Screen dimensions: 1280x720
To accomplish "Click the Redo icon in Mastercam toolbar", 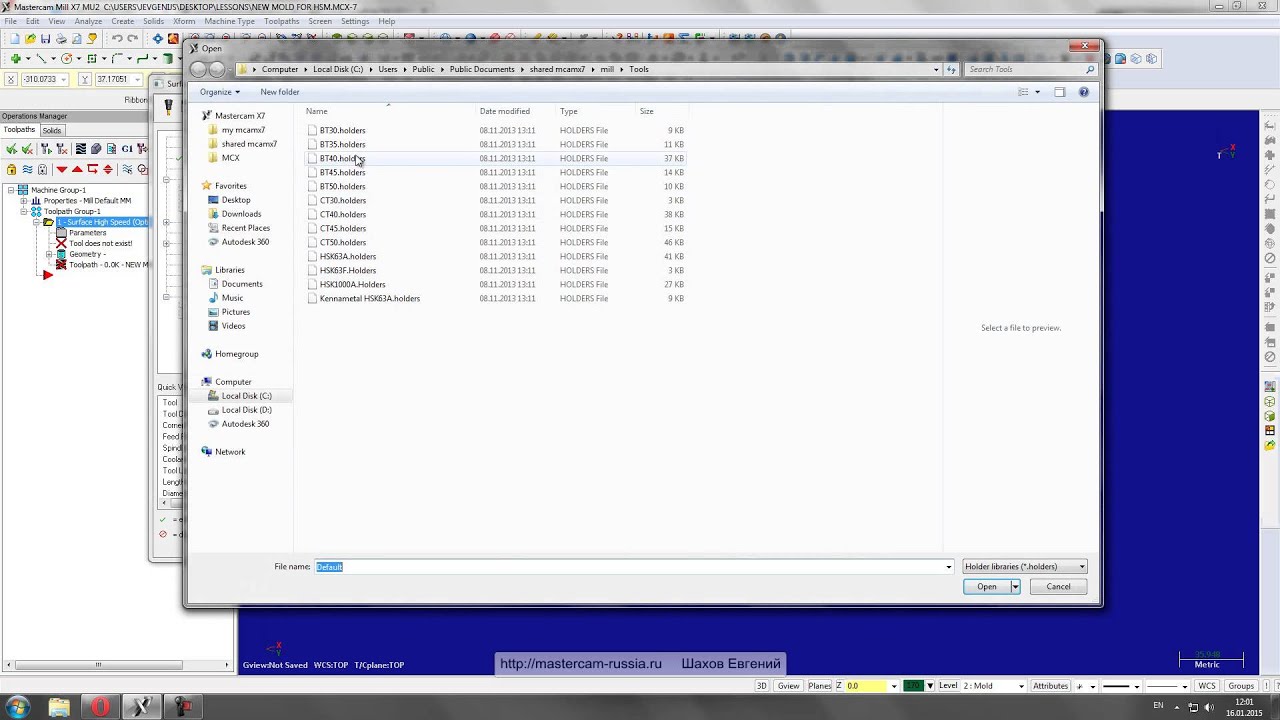I will (133, 39).
